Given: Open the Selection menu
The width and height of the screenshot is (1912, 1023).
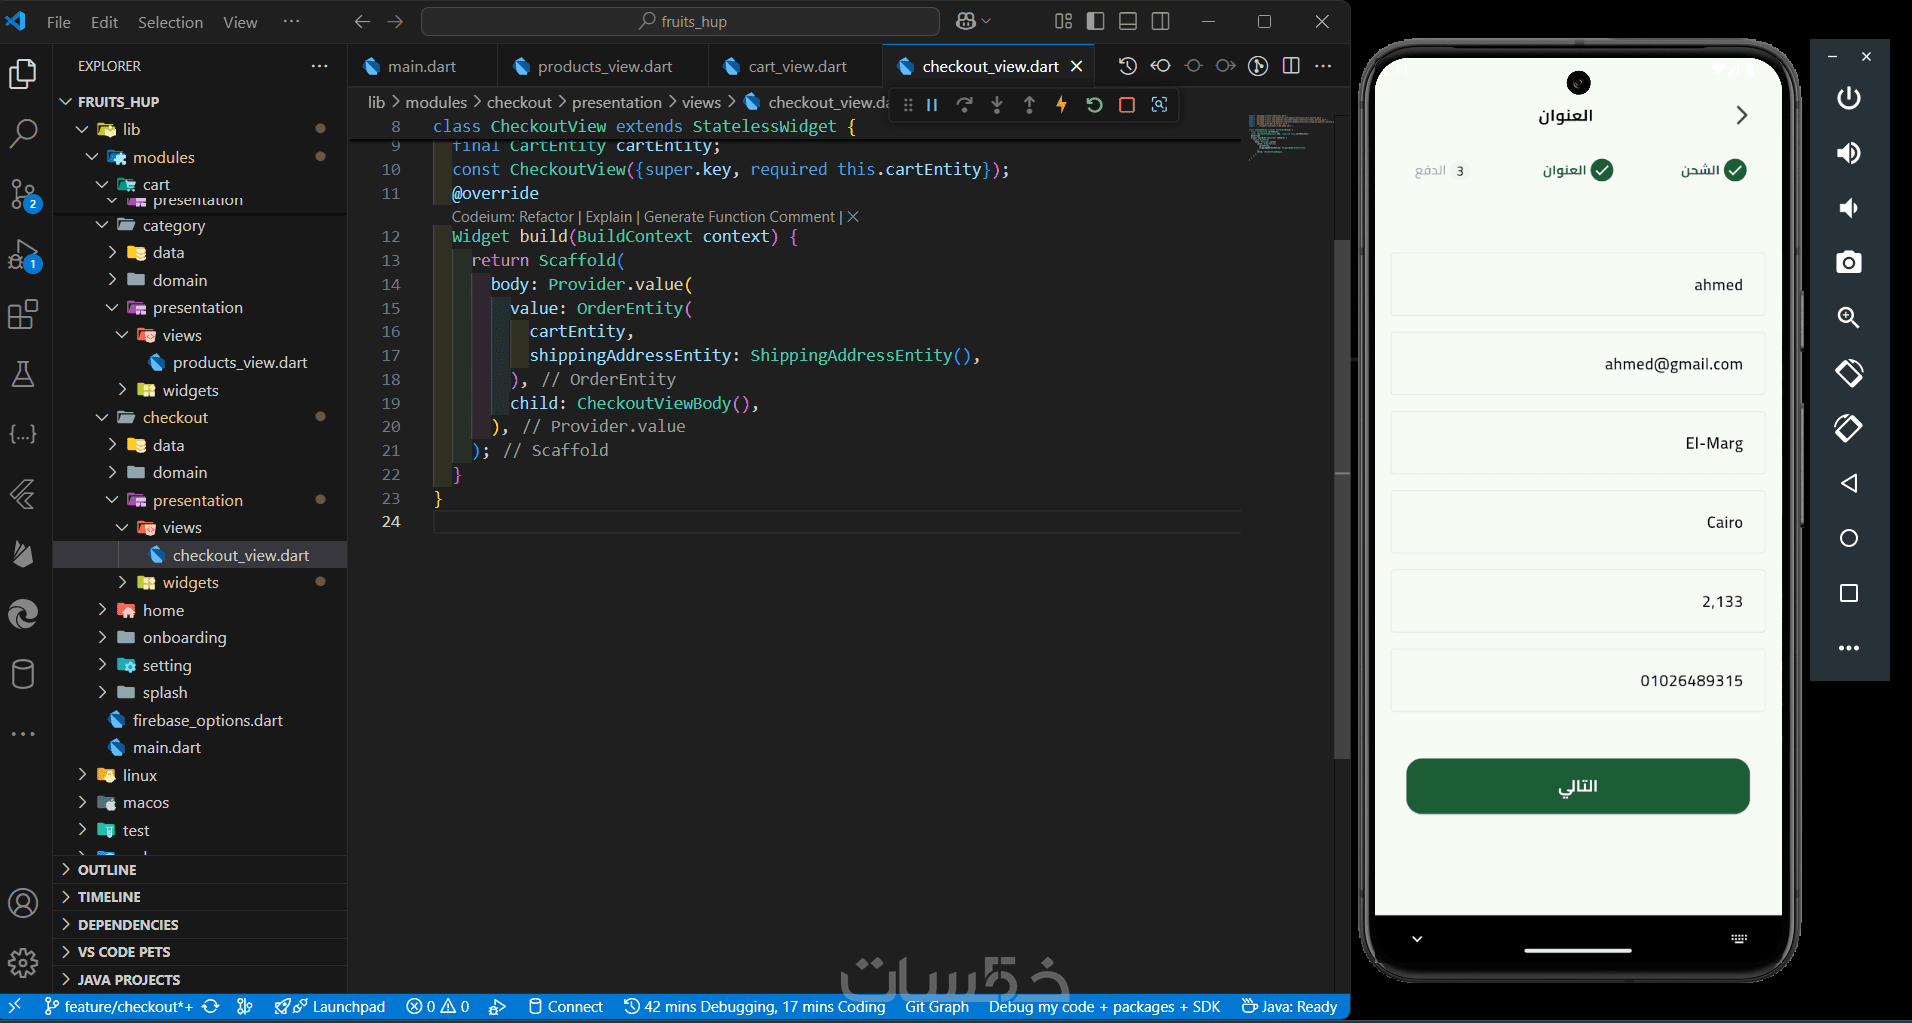Looking at the screenshot, I should click(170, 22).
